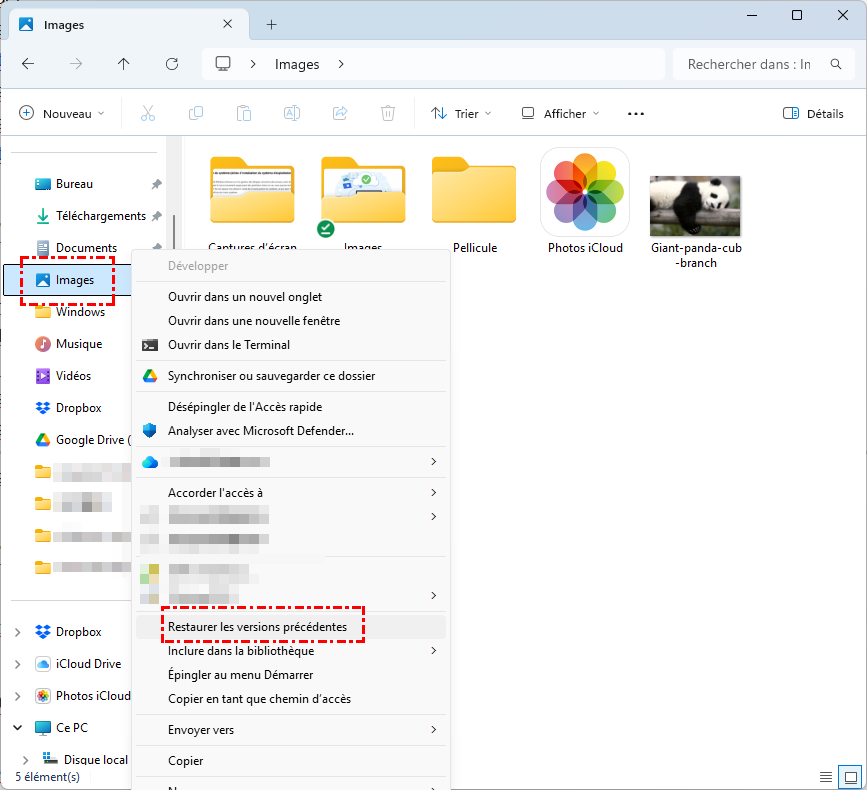Click the Refresh icon in navigation bar
Image resolution: width=867 pixels, height=790 pixels.
pos(172,64)
